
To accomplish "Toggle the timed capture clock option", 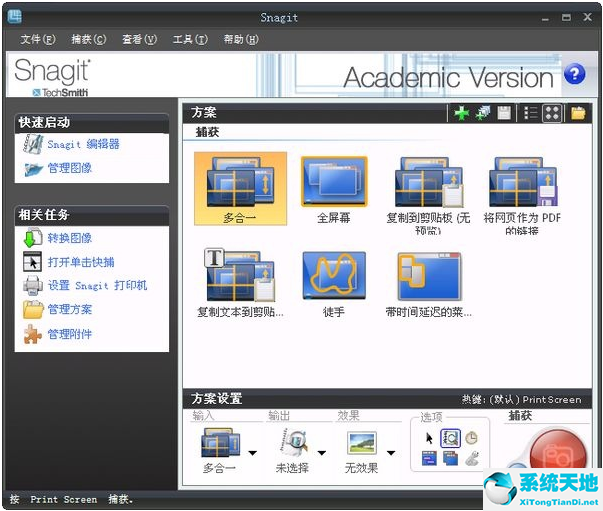I will coord(471,438).
